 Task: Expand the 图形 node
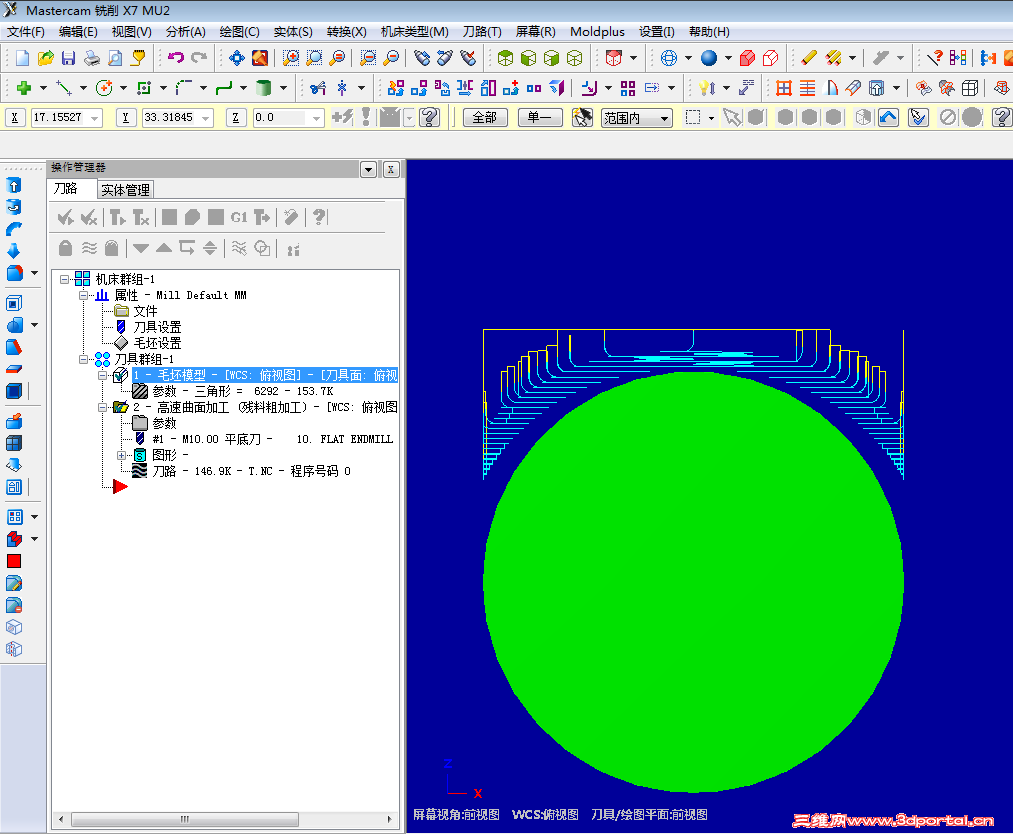click(121, 455)
